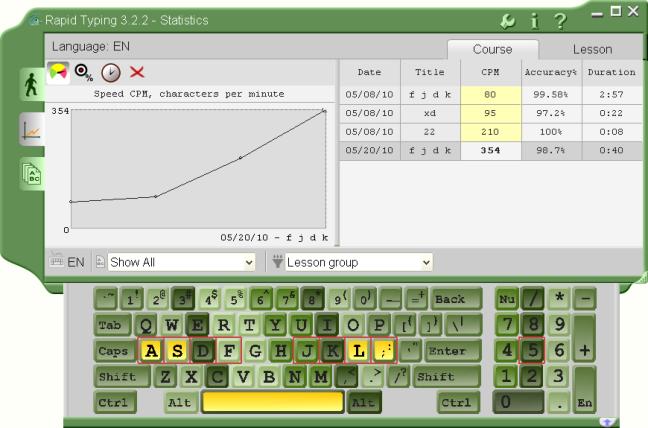Click the EN keyboard layout icon
The image size is (648, 428).
[56, 260]
